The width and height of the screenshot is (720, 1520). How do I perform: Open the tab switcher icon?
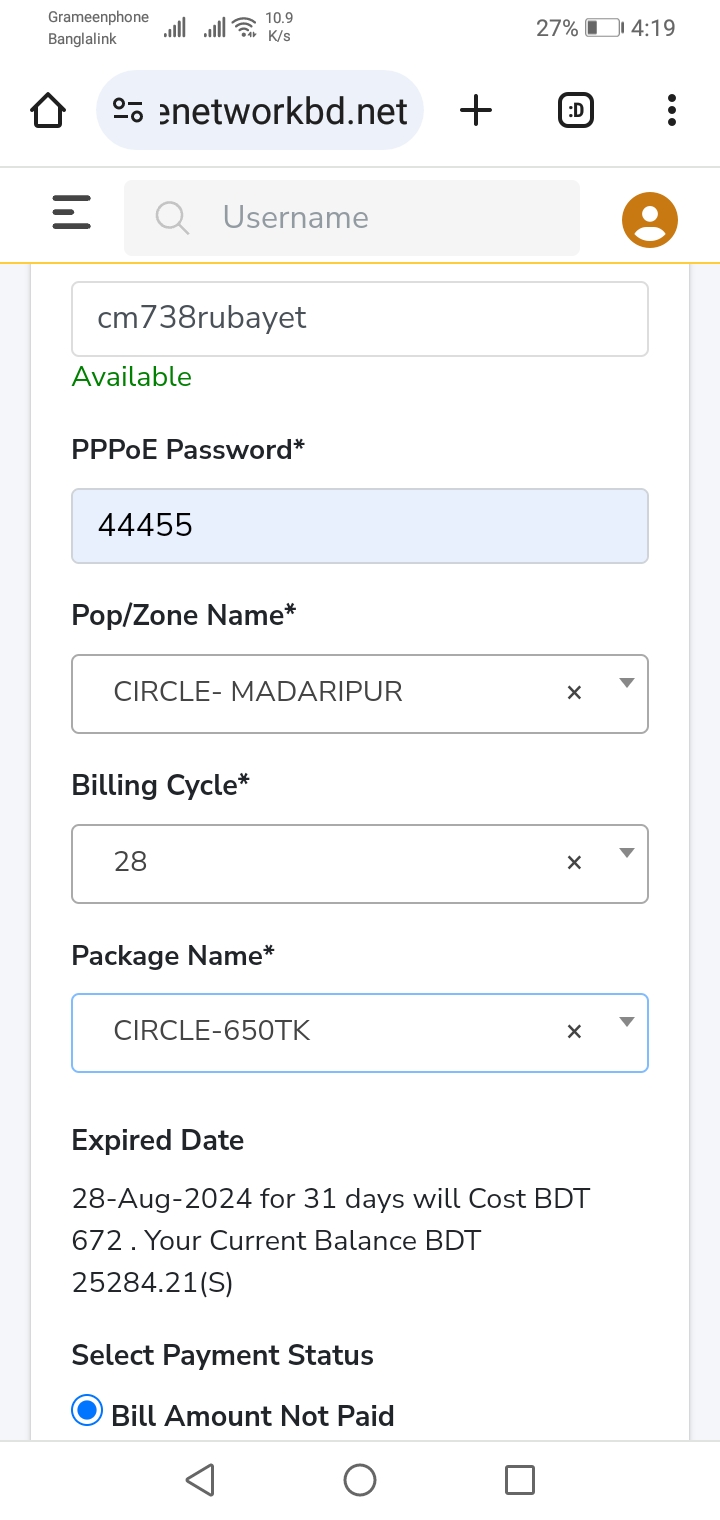point(576,110)
